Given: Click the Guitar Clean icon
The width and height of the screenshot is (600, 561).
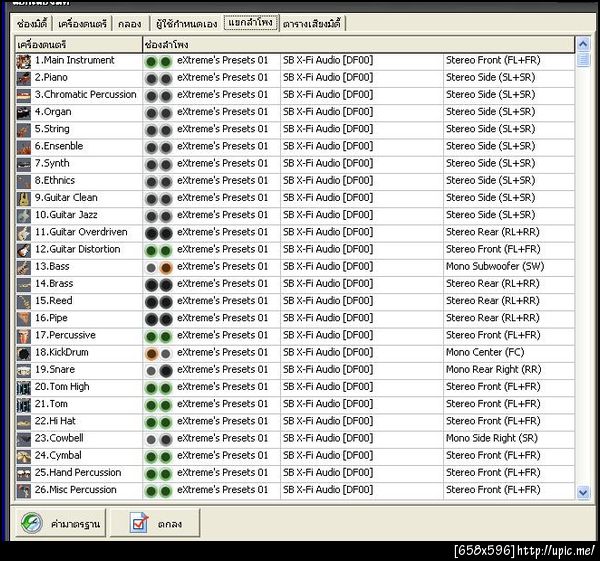Looking at the screenshot, I should pos(24,199).
